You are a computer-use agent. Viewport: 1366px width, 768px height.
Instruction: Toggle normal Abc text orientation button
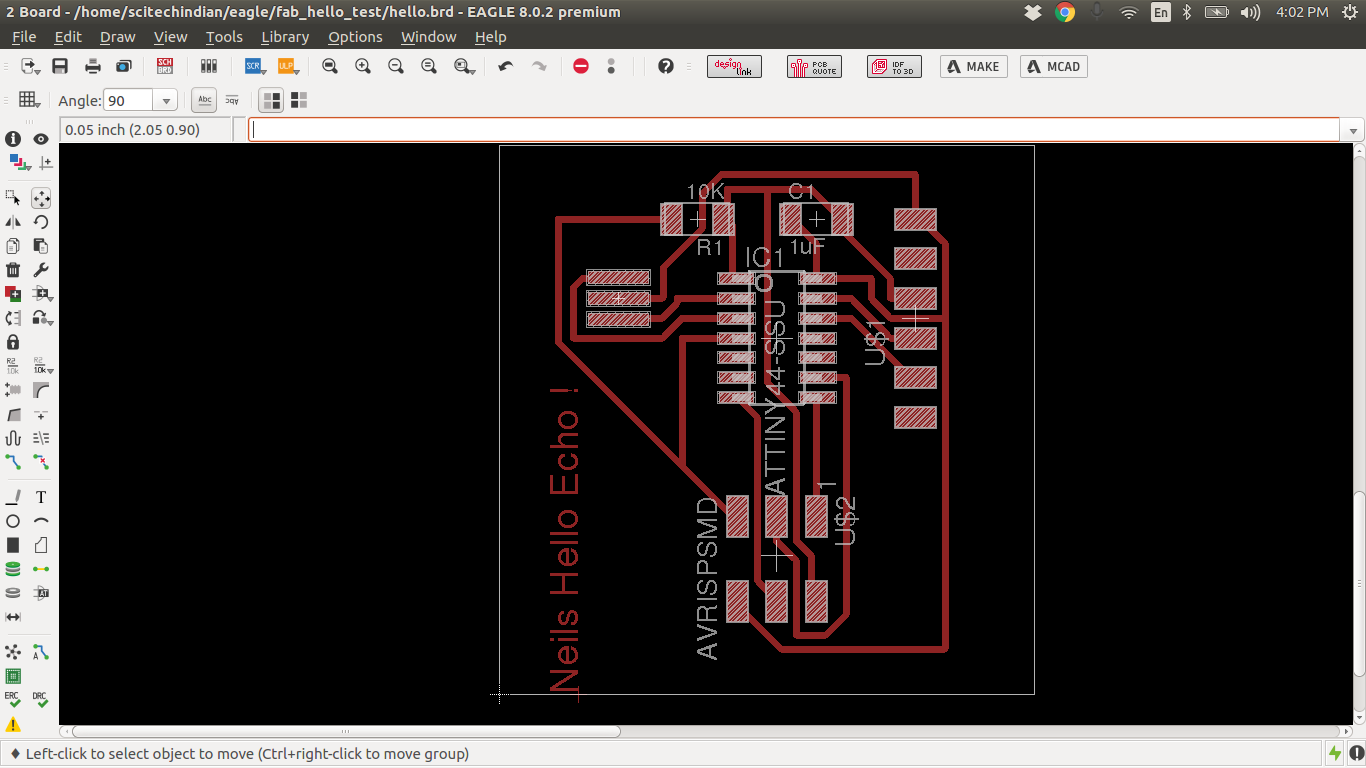click(204, 100)
